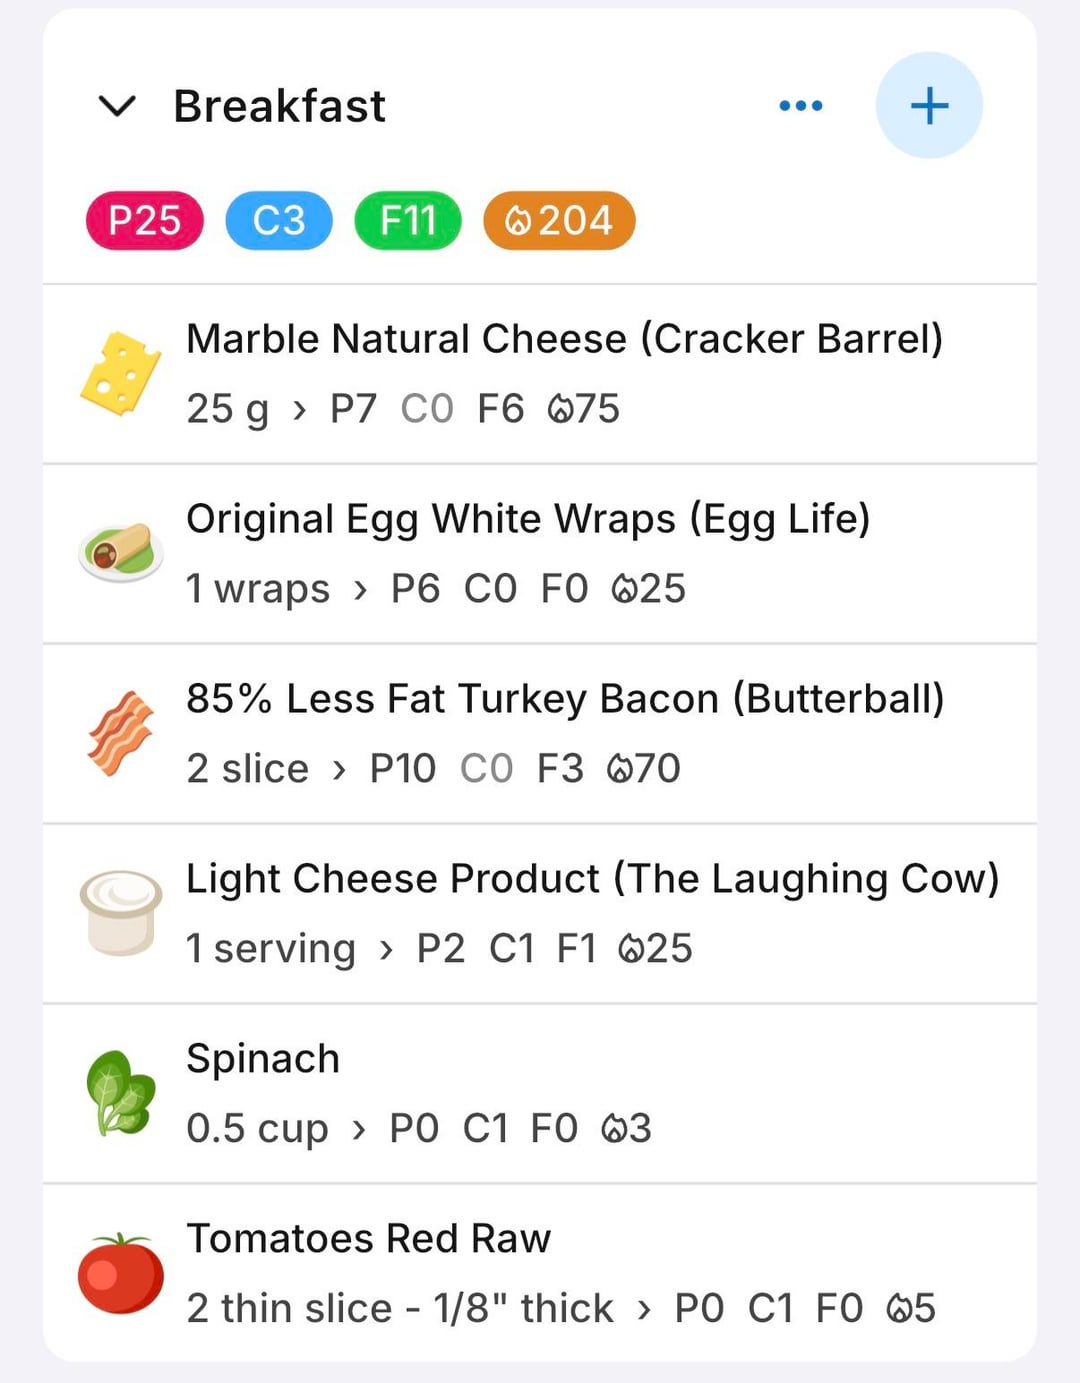Tap the orange 204 calories badge

pos(559,220)
